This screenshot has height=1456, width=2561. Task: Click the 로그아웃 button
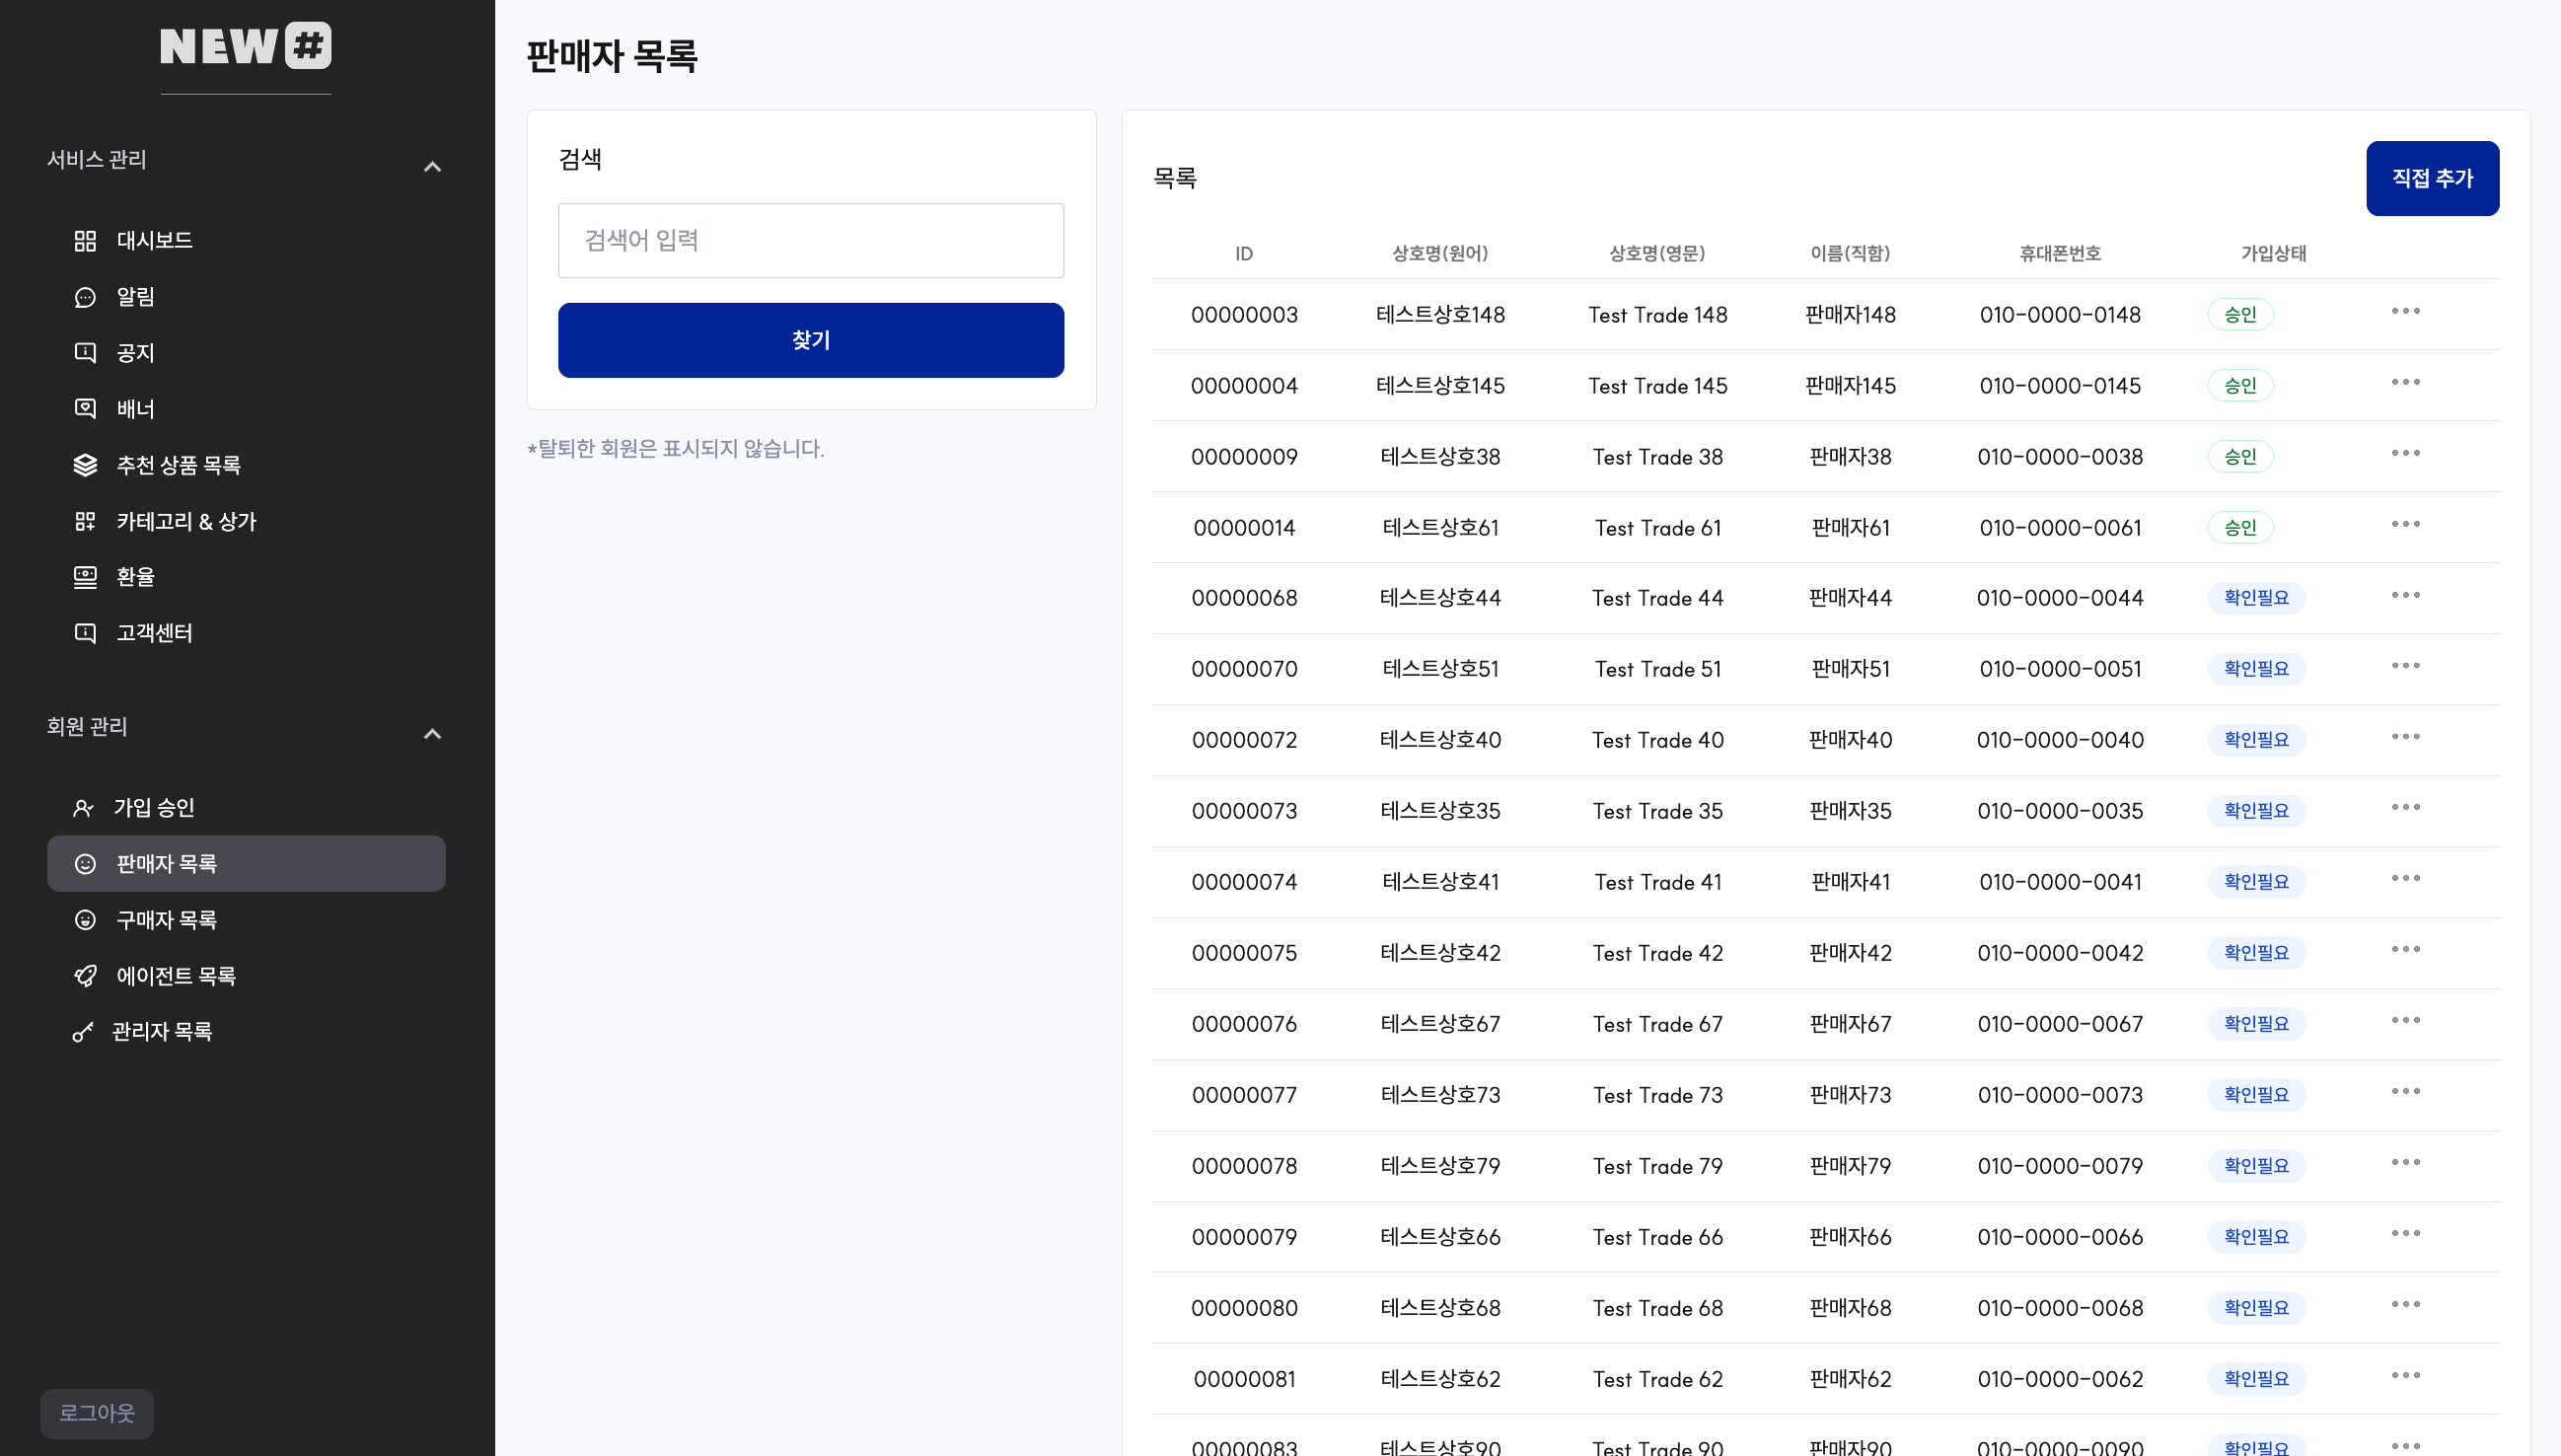tap(97, 1413)
